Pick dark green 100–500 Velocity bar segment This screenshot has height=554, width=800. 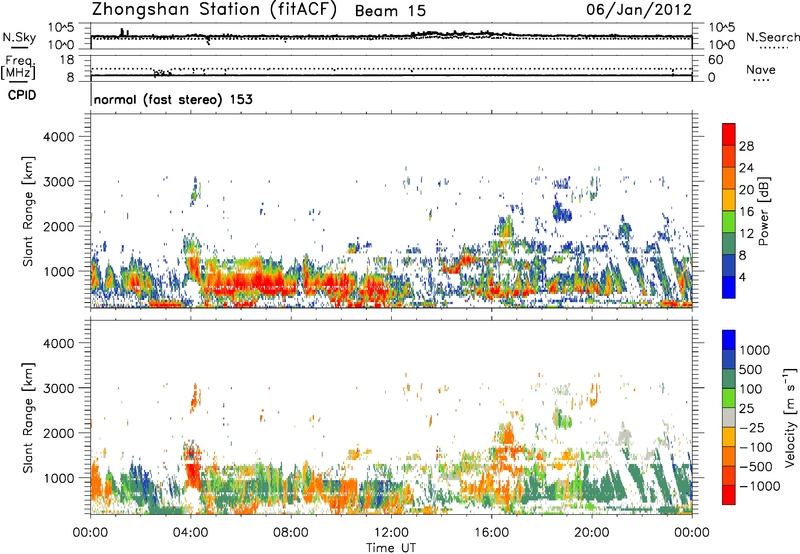point(729,379)
